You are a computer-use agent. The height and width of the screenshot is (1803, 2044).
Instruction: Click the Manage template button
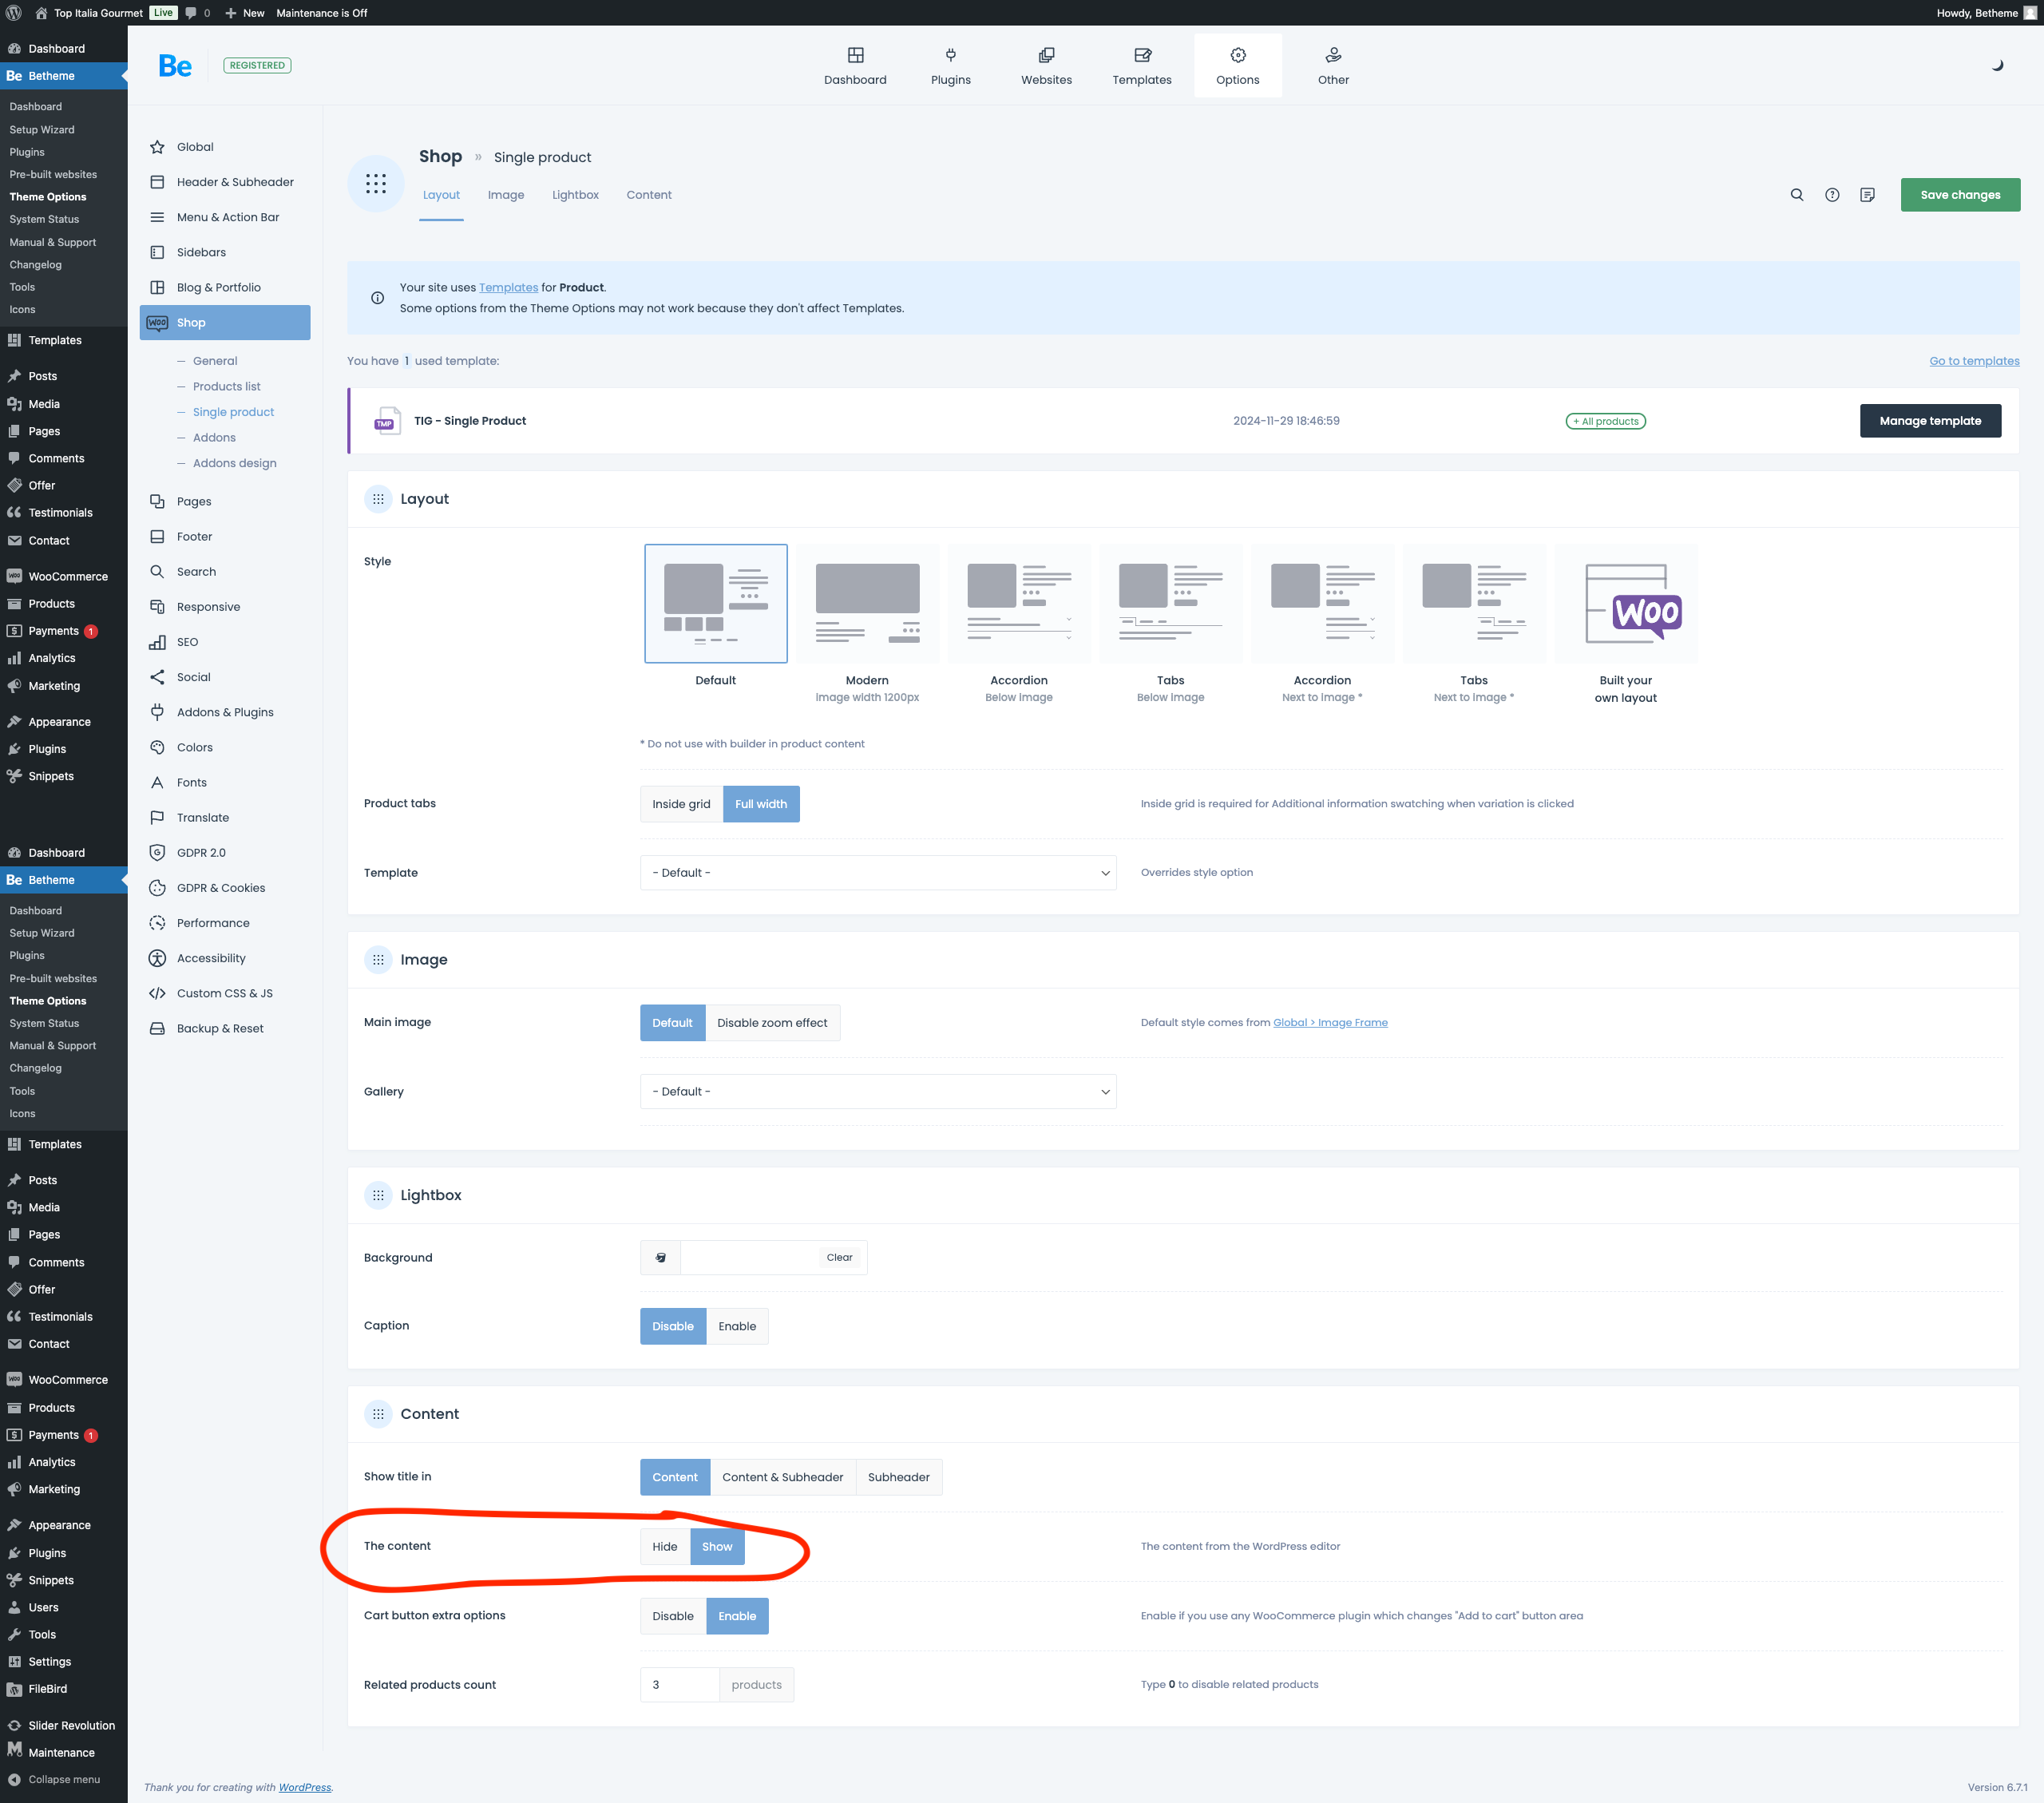[1930, 421]
